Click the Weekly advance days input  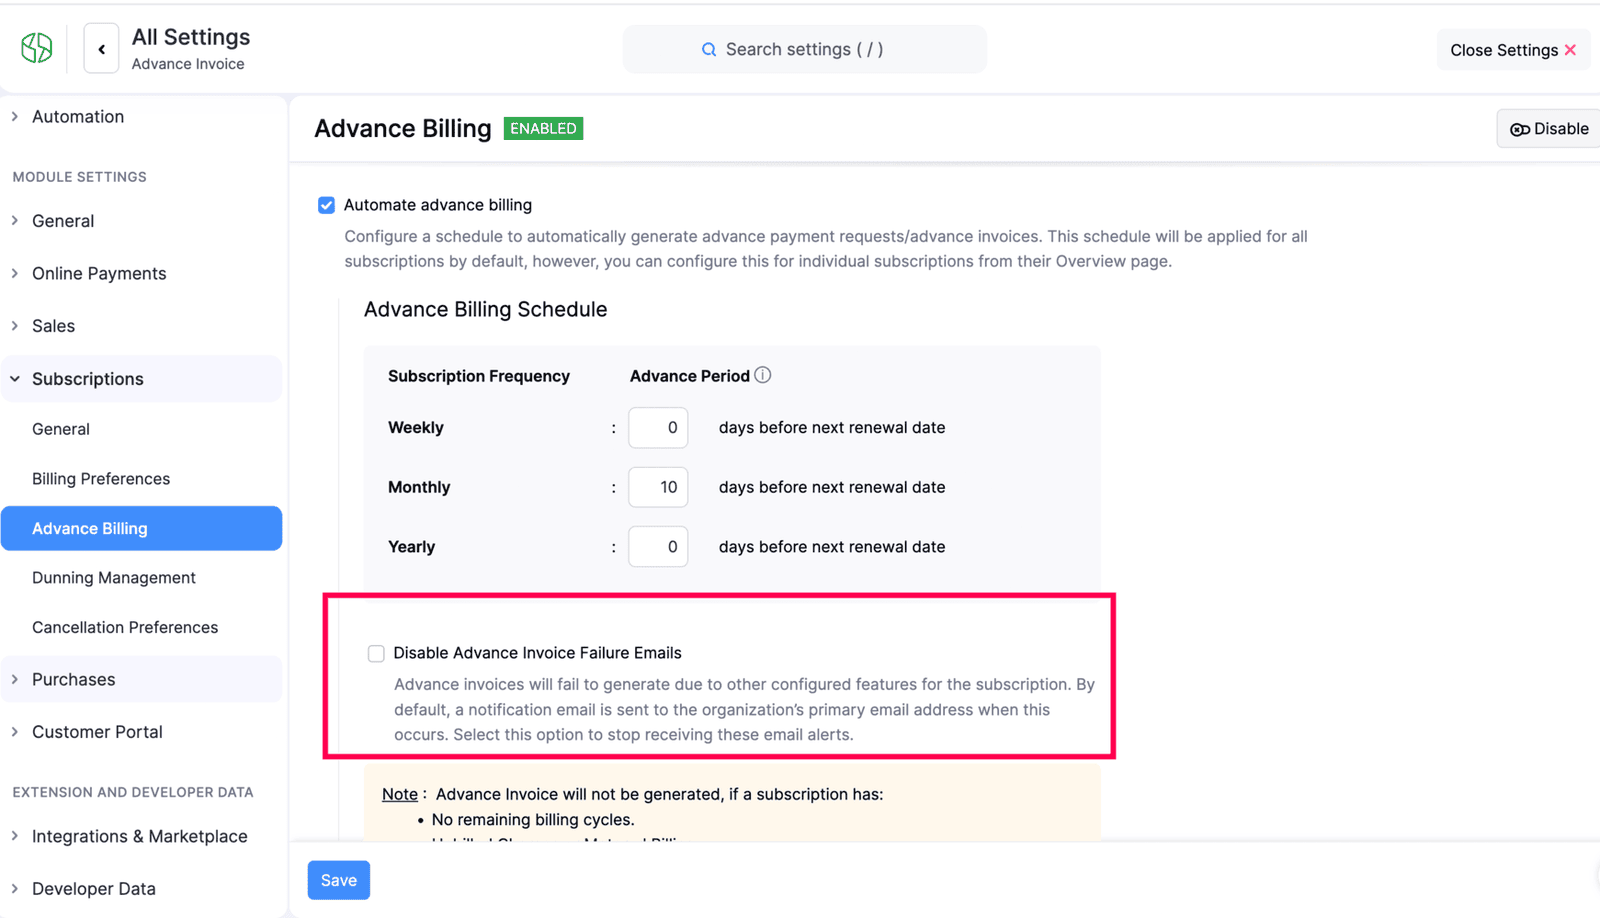click(x=658, y=427)
